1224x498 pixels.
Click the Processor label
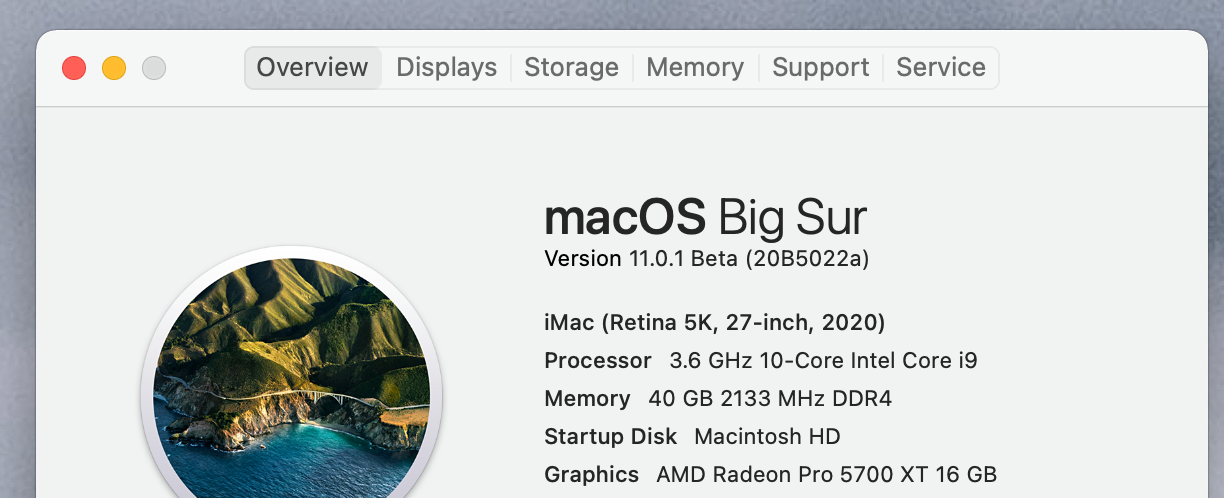pyautogui.click(x=597, y=360)
